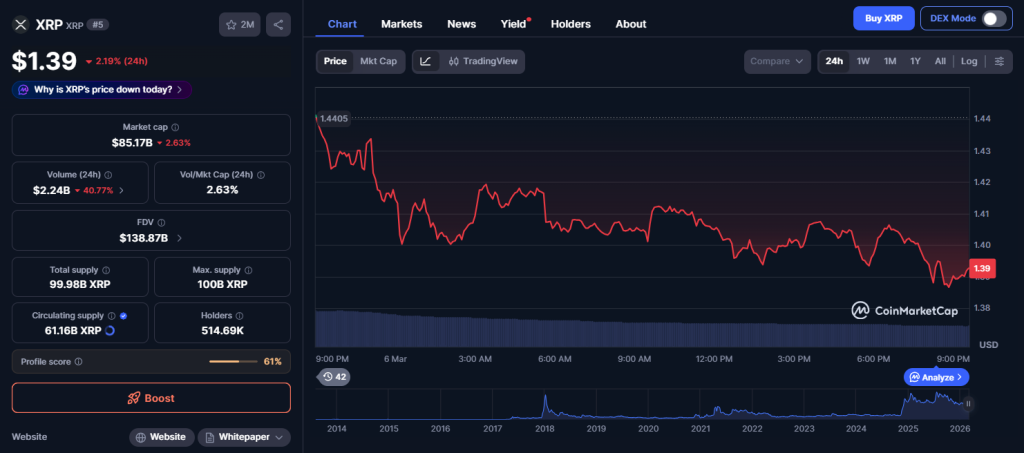
Task: Toggle Log scale on the chart
Action: click(x=969, y=61)
